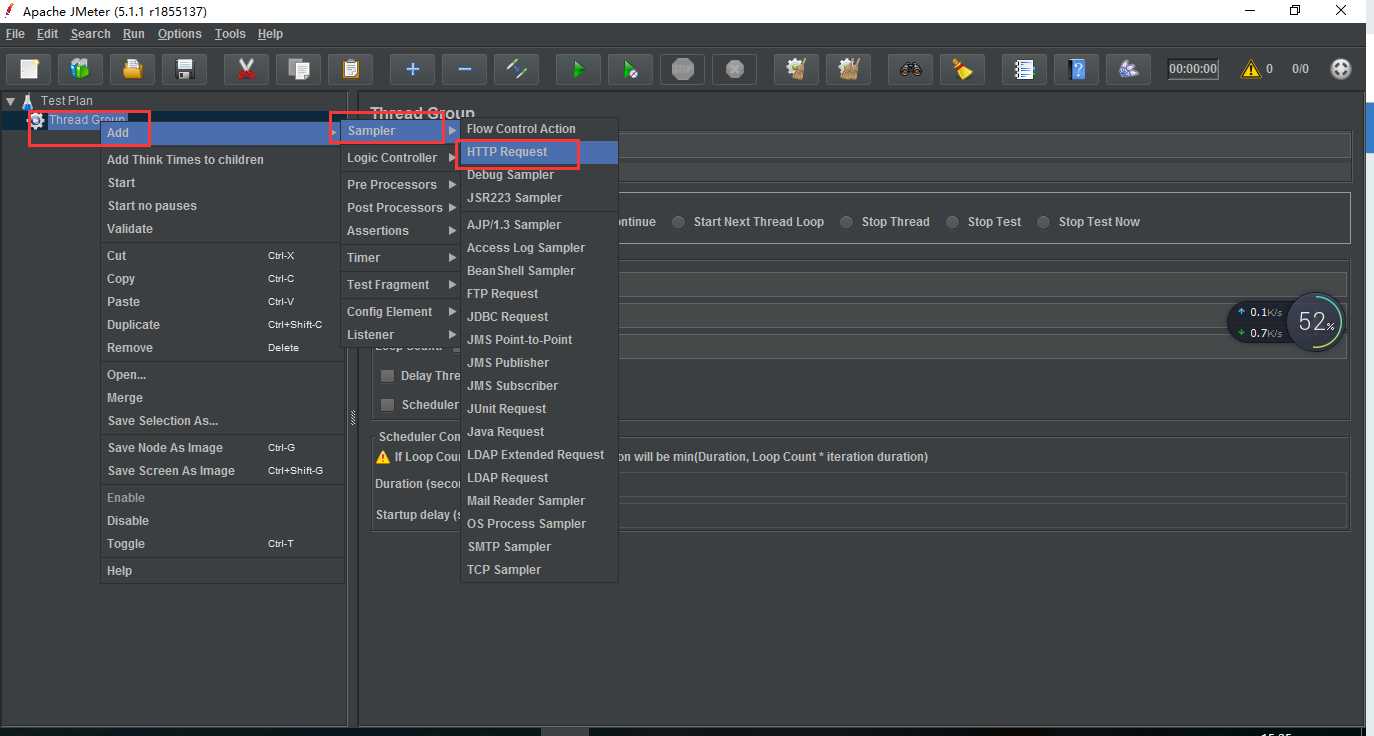Click the Cut scissors toolbar icon
The image size is (1374, 736).
(x=246, y=69)
